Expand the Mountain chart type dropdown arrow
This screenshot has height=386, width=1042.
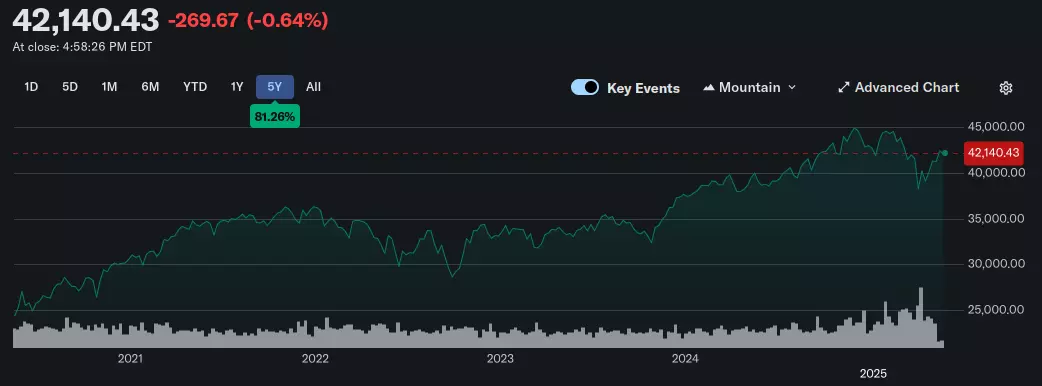click(791, 88)
